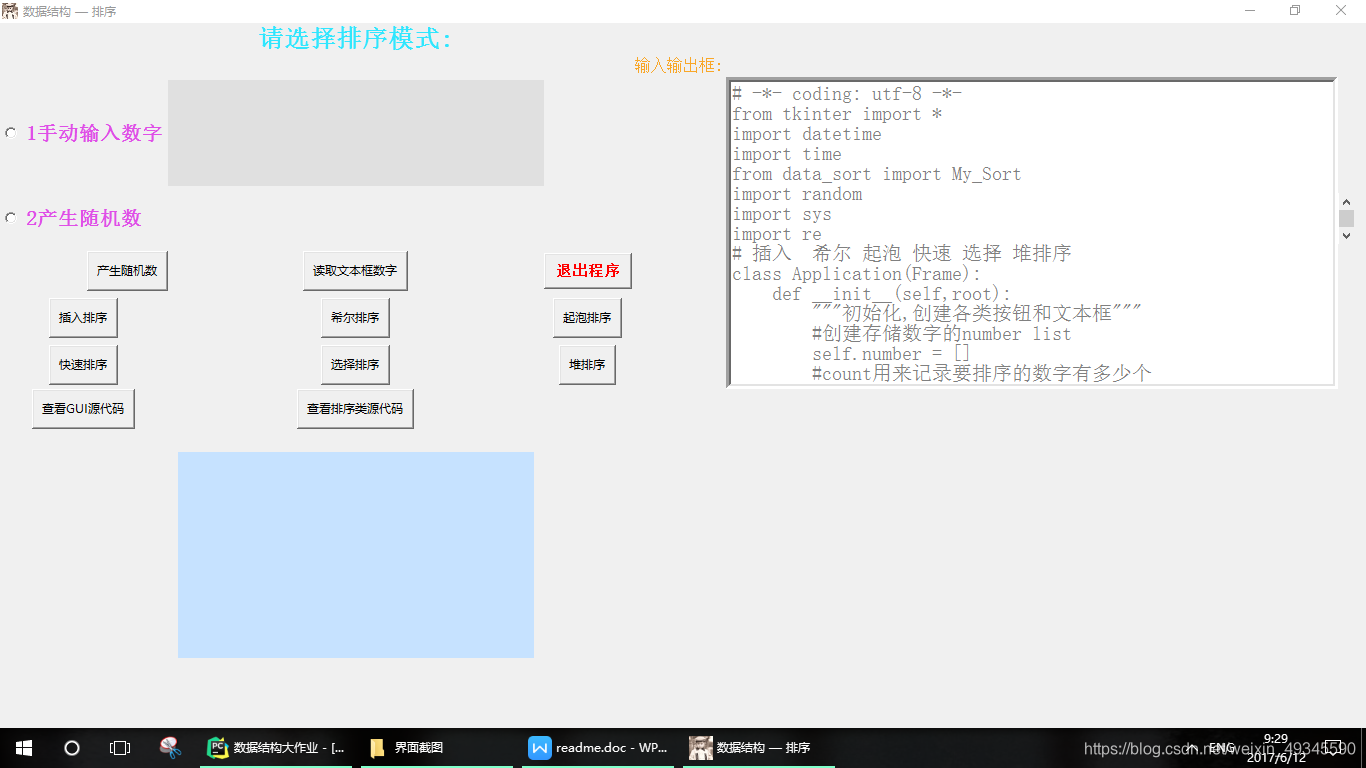Open 查看GUI源代码 button
Screen dimensions: 1366x768
(83, 409)
